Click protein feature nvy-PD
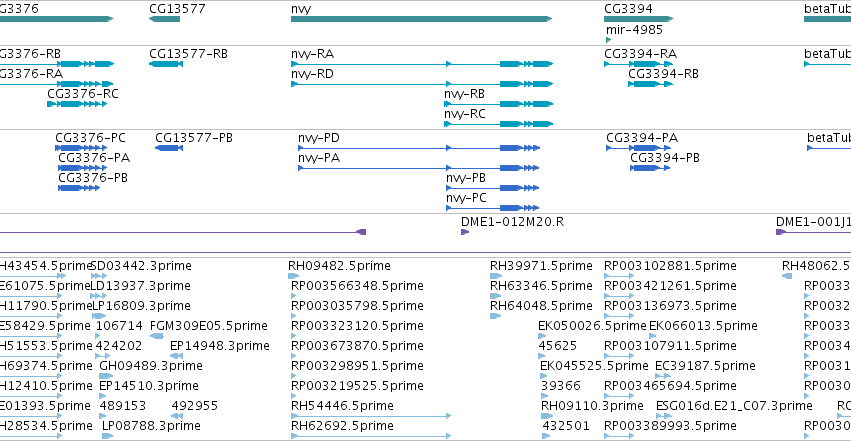 (x=419, y=148)
